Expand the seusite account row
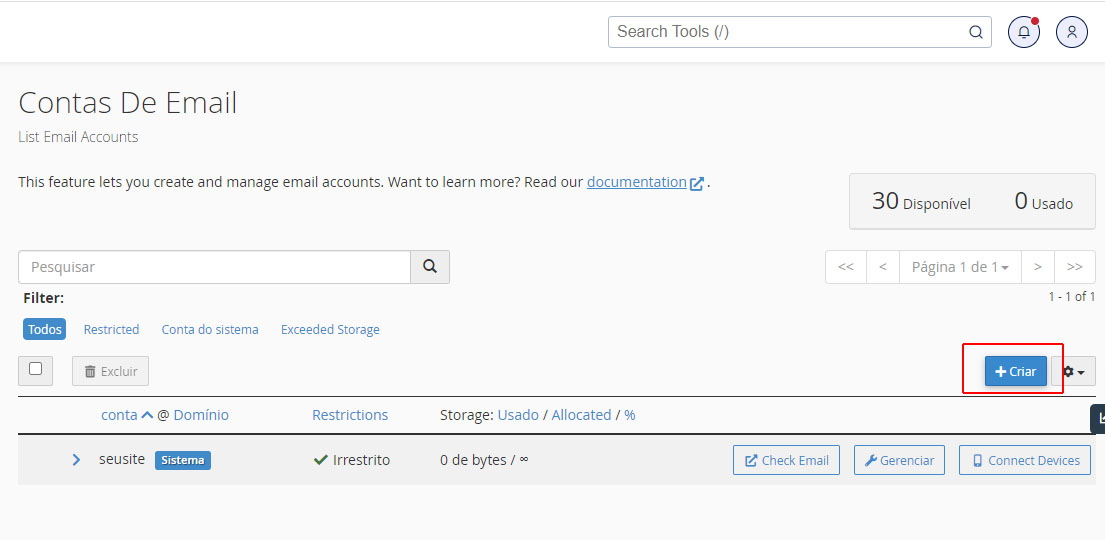This screenshot has width=1105, height=540. 76,460
